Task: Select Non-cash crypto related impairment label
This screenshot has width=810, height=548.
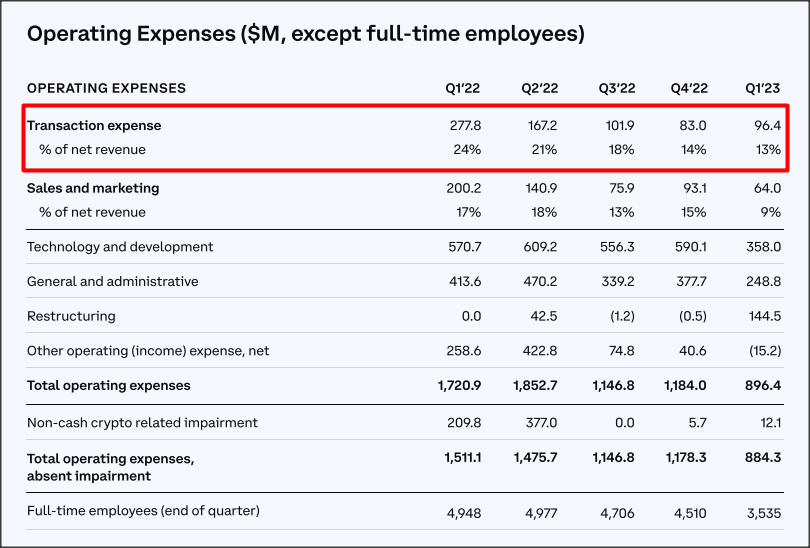Action: coord(142,423)
